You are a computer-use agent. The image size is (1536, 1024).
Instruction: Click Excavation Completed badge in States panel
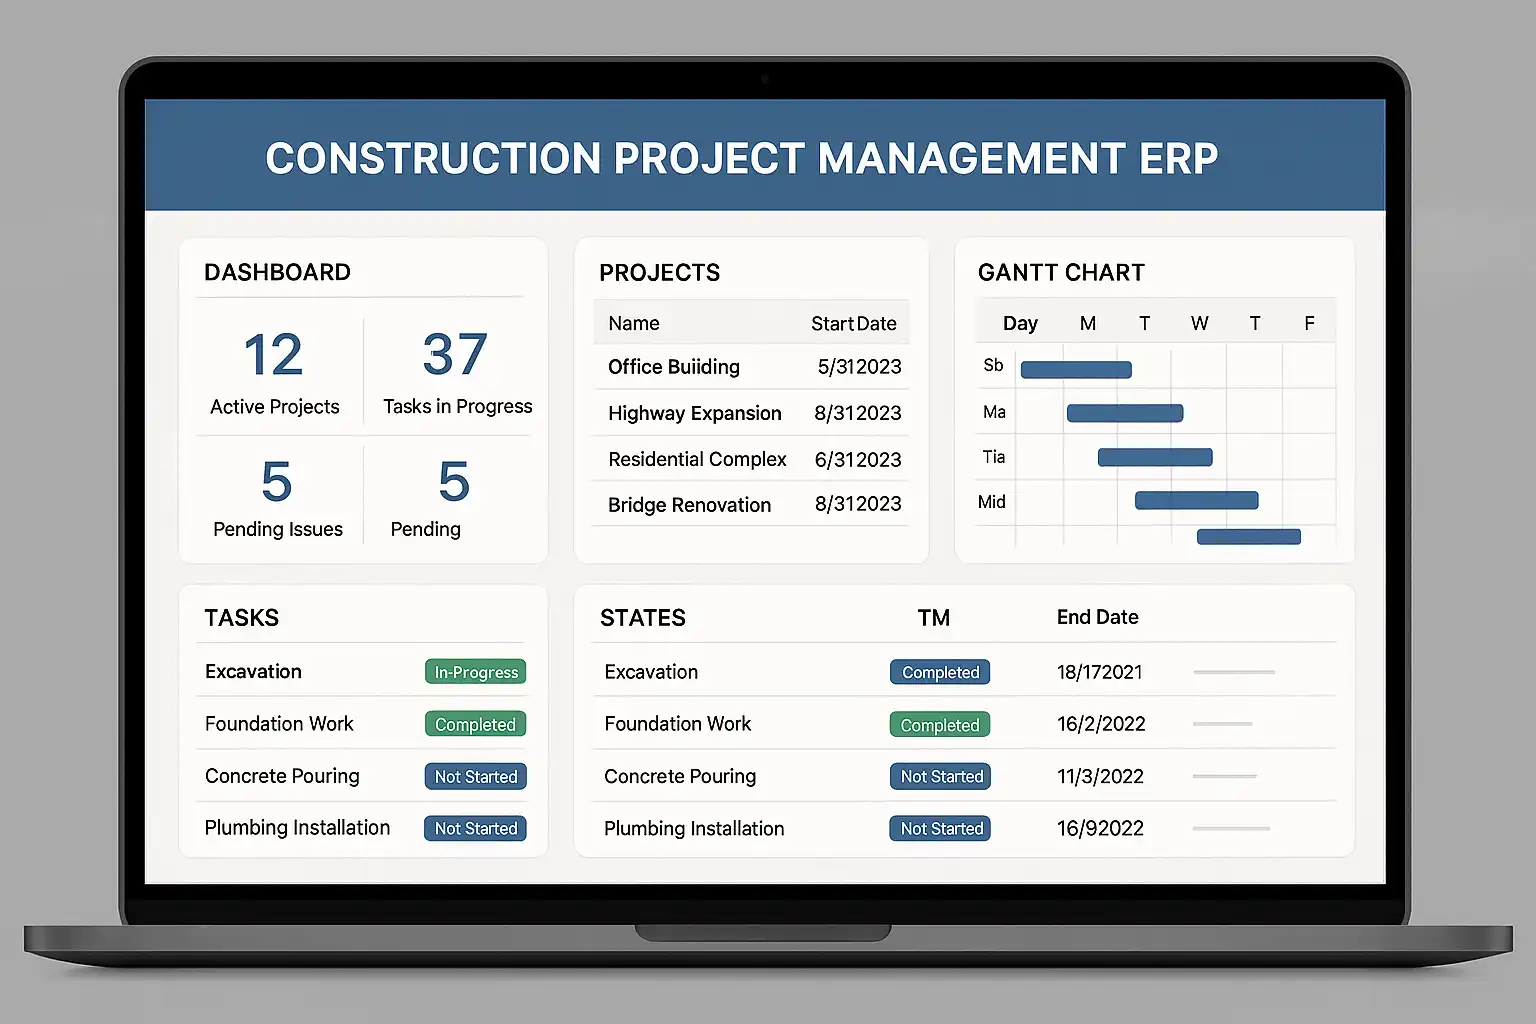coord(940,672)
